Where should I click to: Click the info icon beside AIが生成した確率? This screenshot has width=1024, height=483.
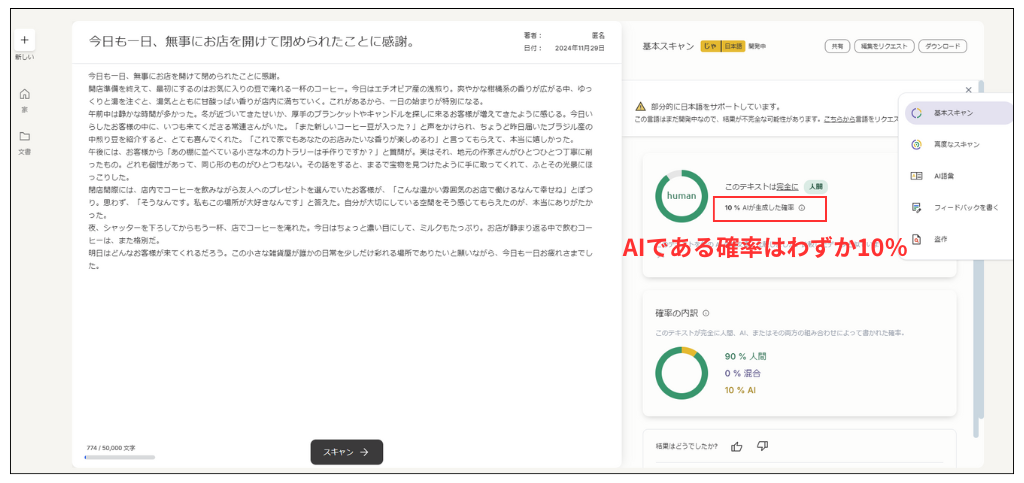tap(801, 208)
